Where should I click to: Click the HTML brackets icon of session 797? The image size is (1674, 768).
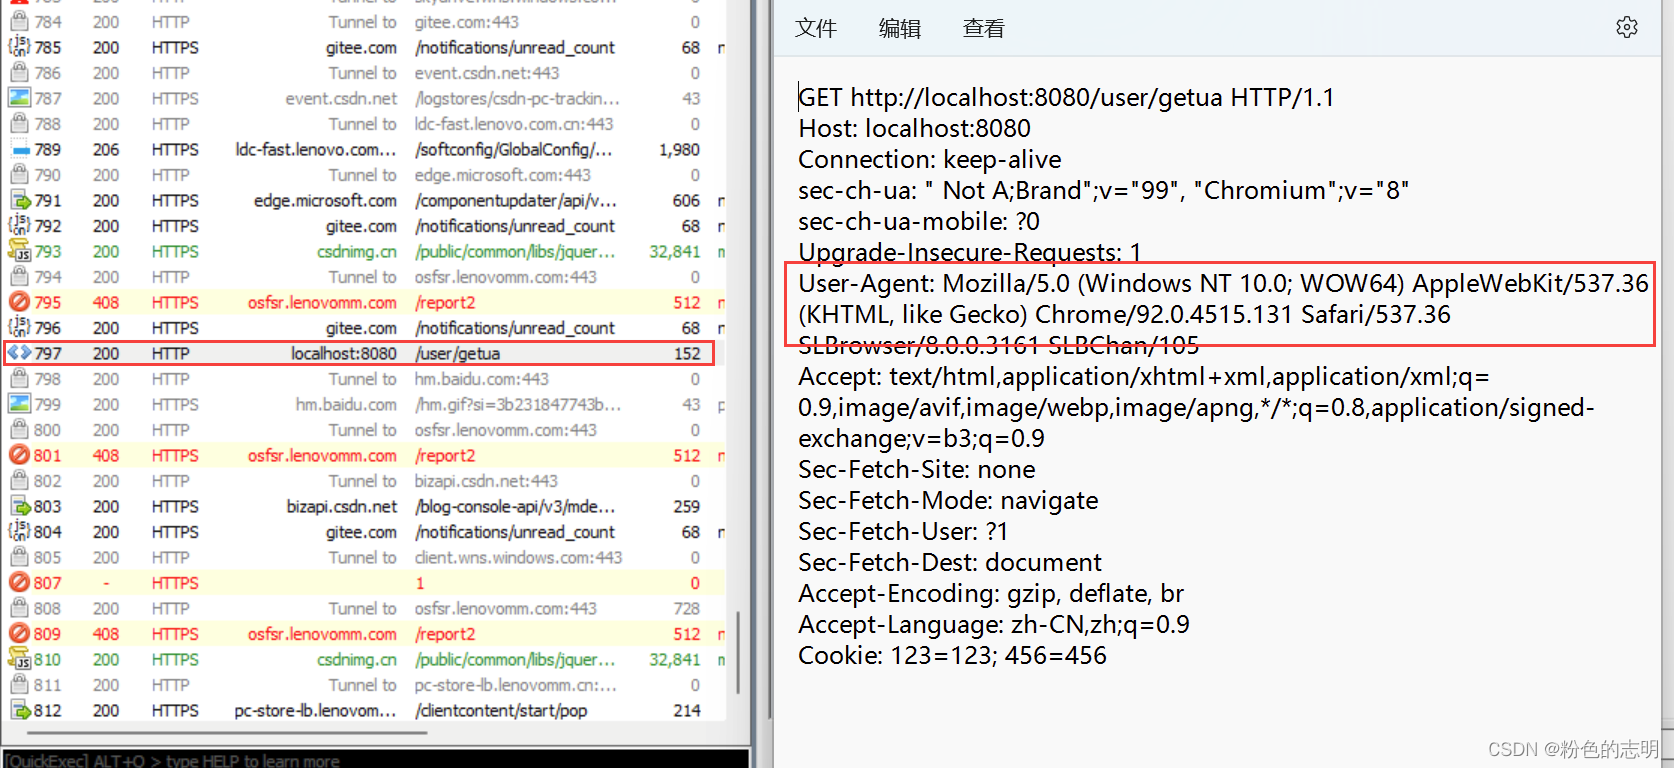tap(19, 353)
